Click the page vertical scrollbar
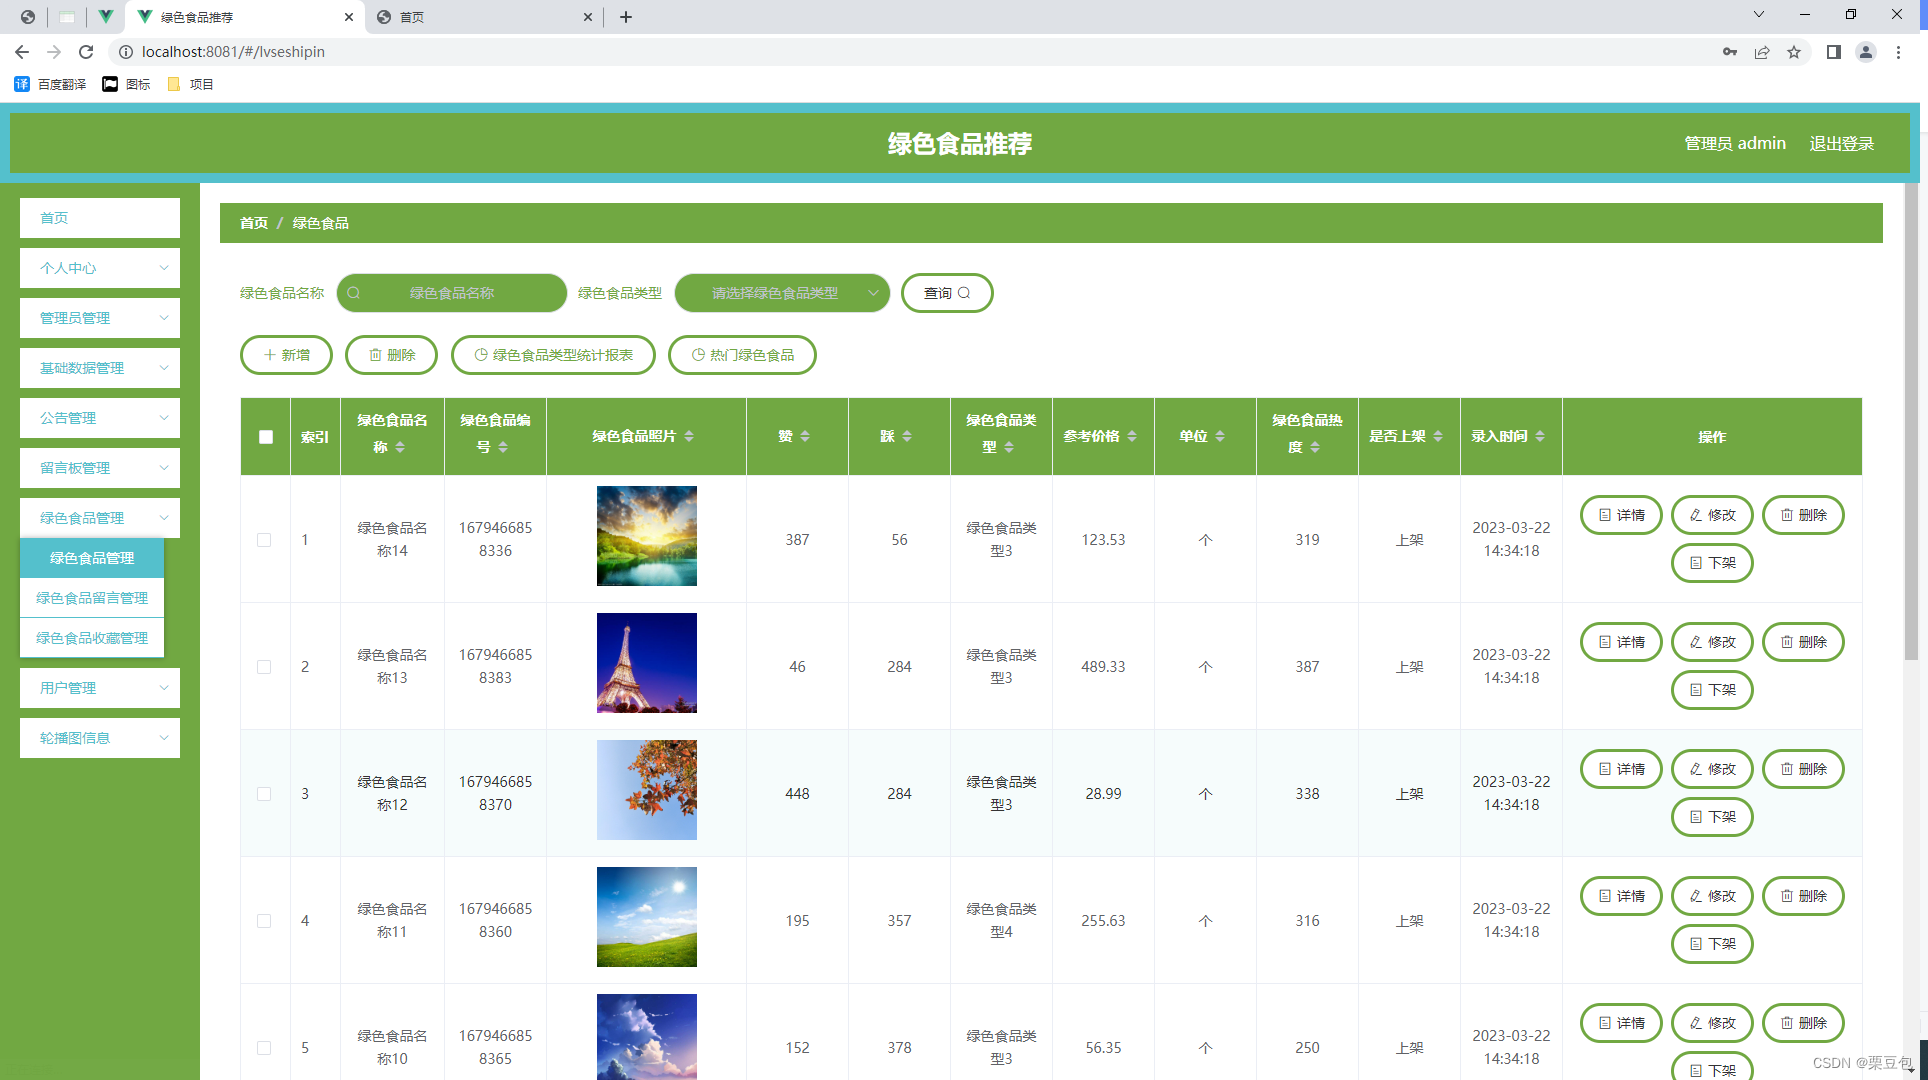 coord(1911,420)
